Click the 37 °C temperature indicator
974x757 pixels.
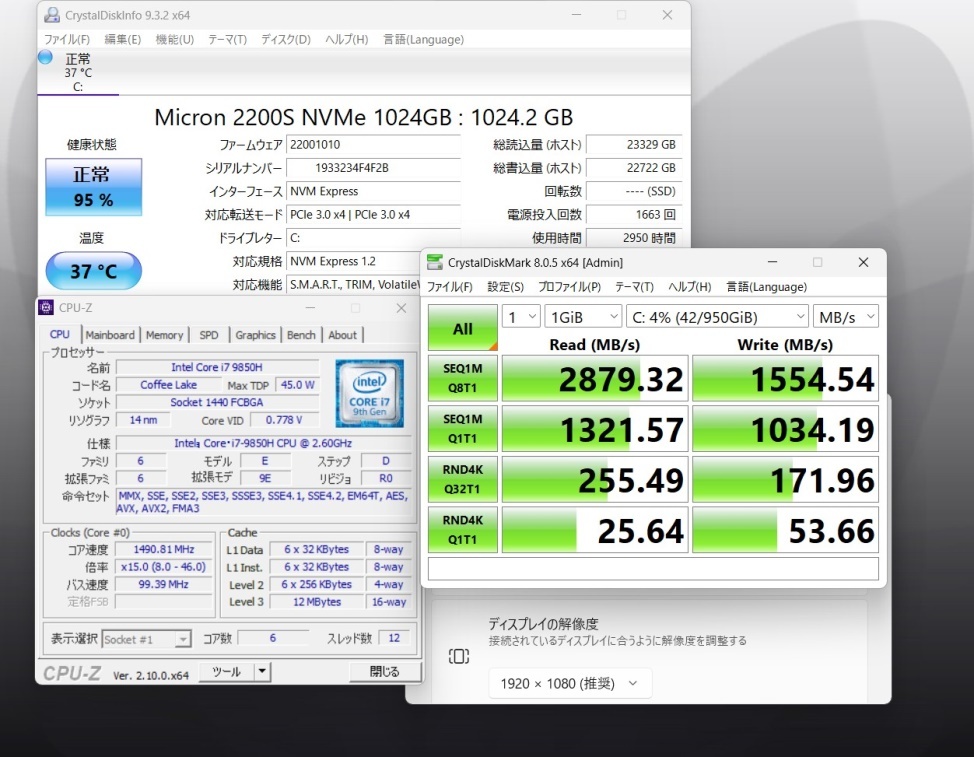coord(93,271)
